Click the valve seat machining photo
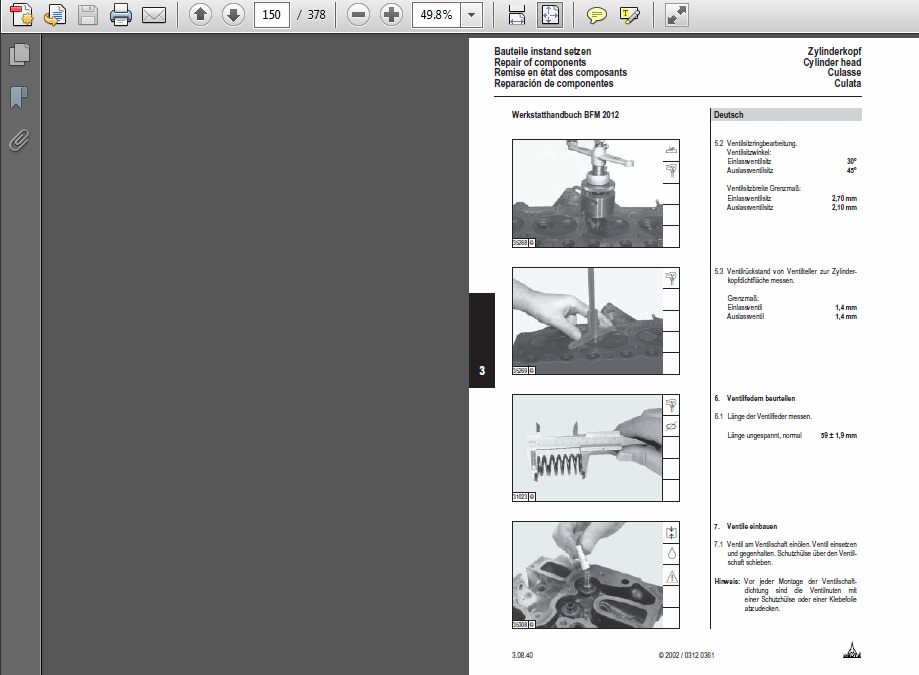The image size is (919, 675). coord(587,193)
